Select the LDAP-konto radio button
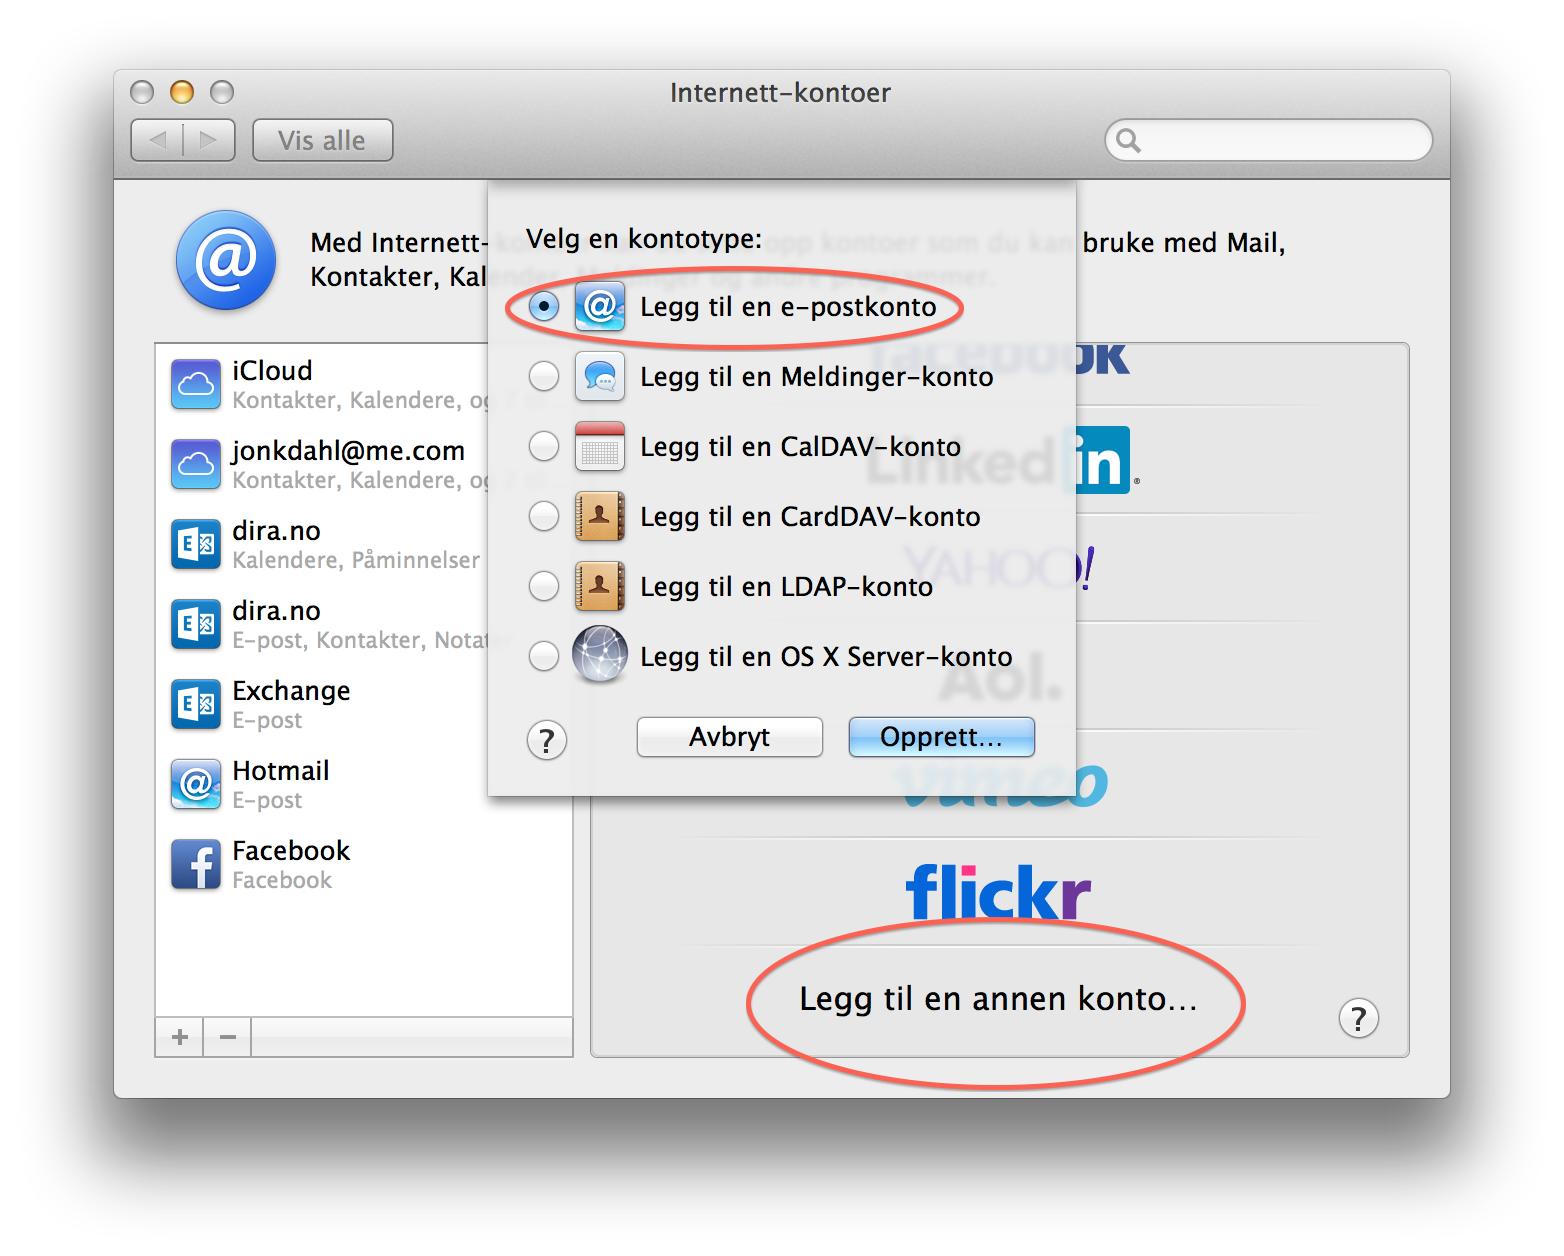This screenshot has width=1564, height=1256. [543, 586]
